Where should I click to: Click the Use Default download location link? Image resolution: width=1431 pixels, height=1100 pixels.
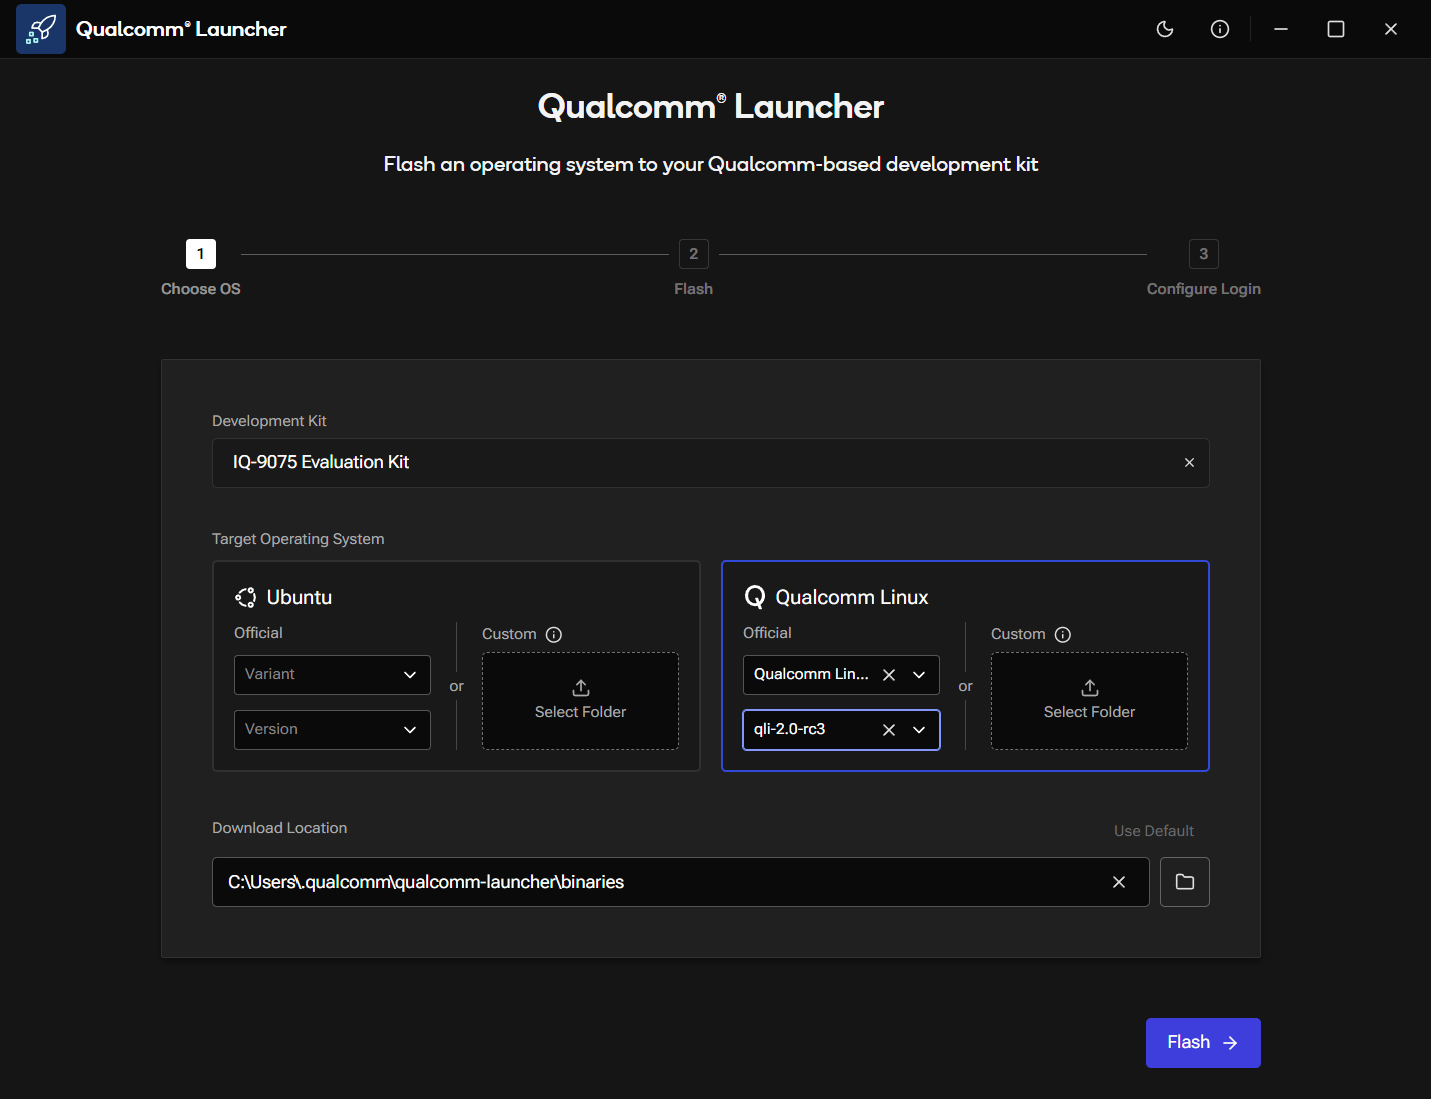(1154, 831)
